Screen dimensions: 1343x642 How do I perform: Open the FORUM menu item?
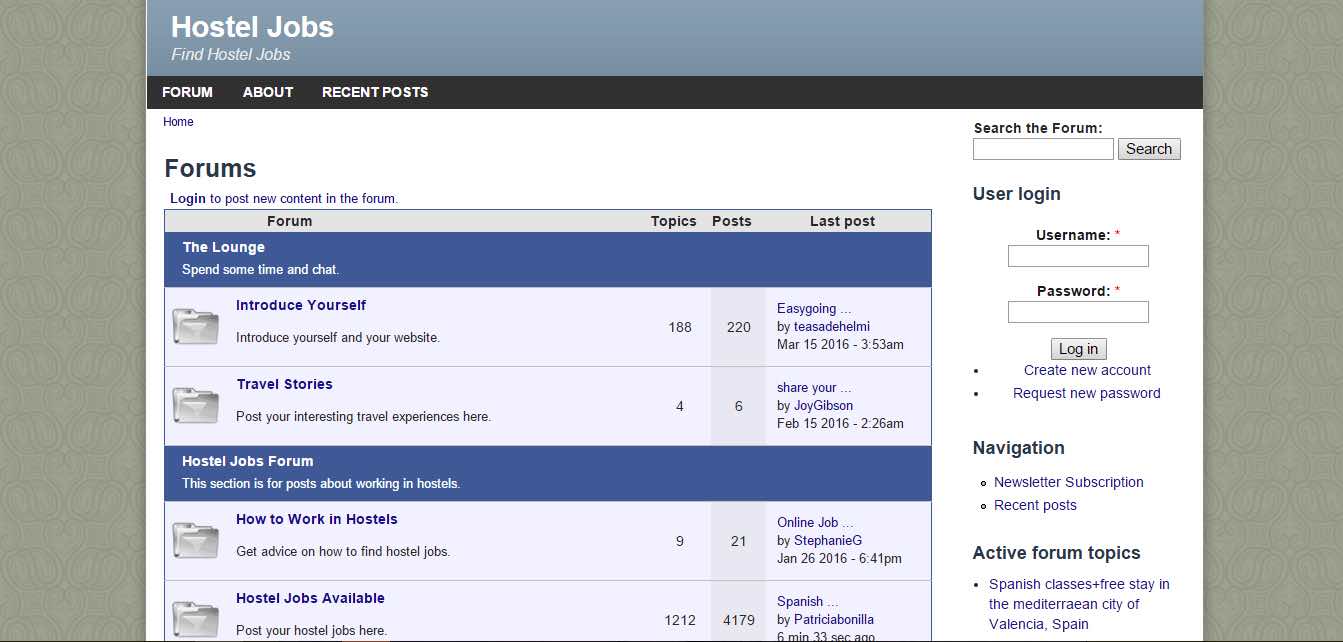click(x=187, y=92)
